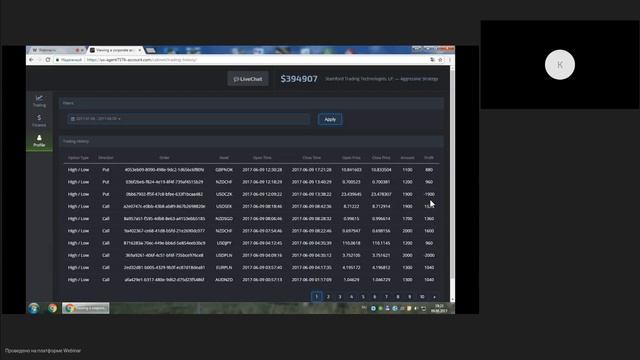This screenshot has width=640, height=360.
Task: Switch to the first browser tab
Action: tap(56, 50)
